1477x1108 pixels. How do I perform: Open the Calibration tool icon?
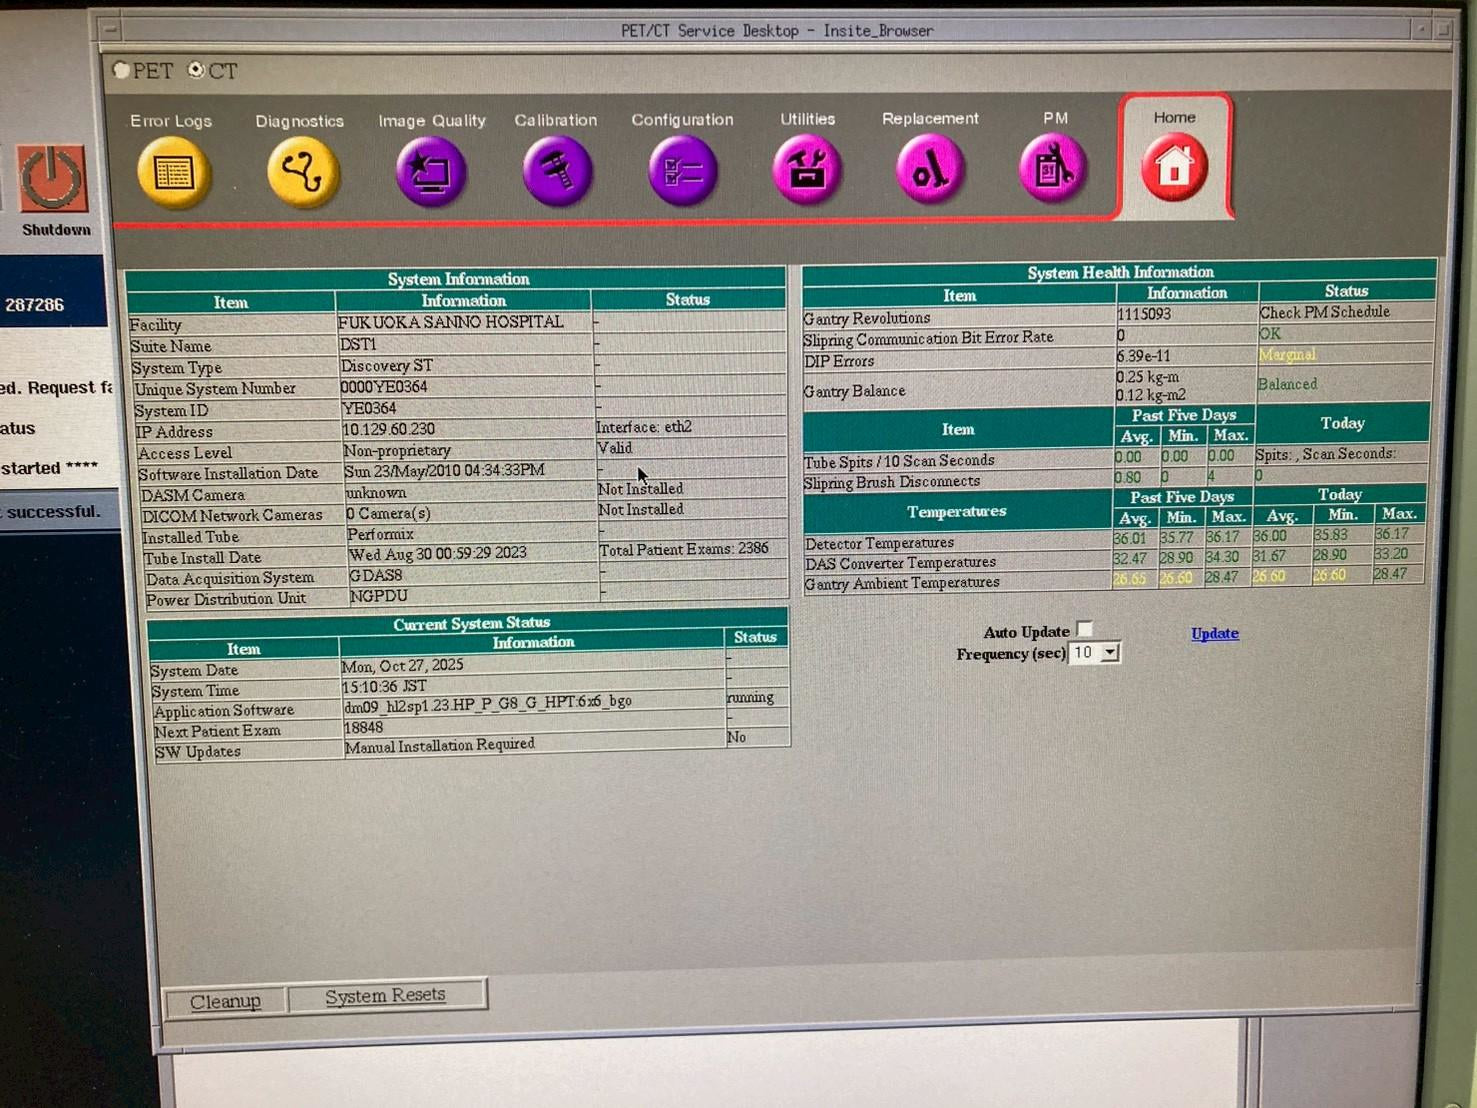557,172
